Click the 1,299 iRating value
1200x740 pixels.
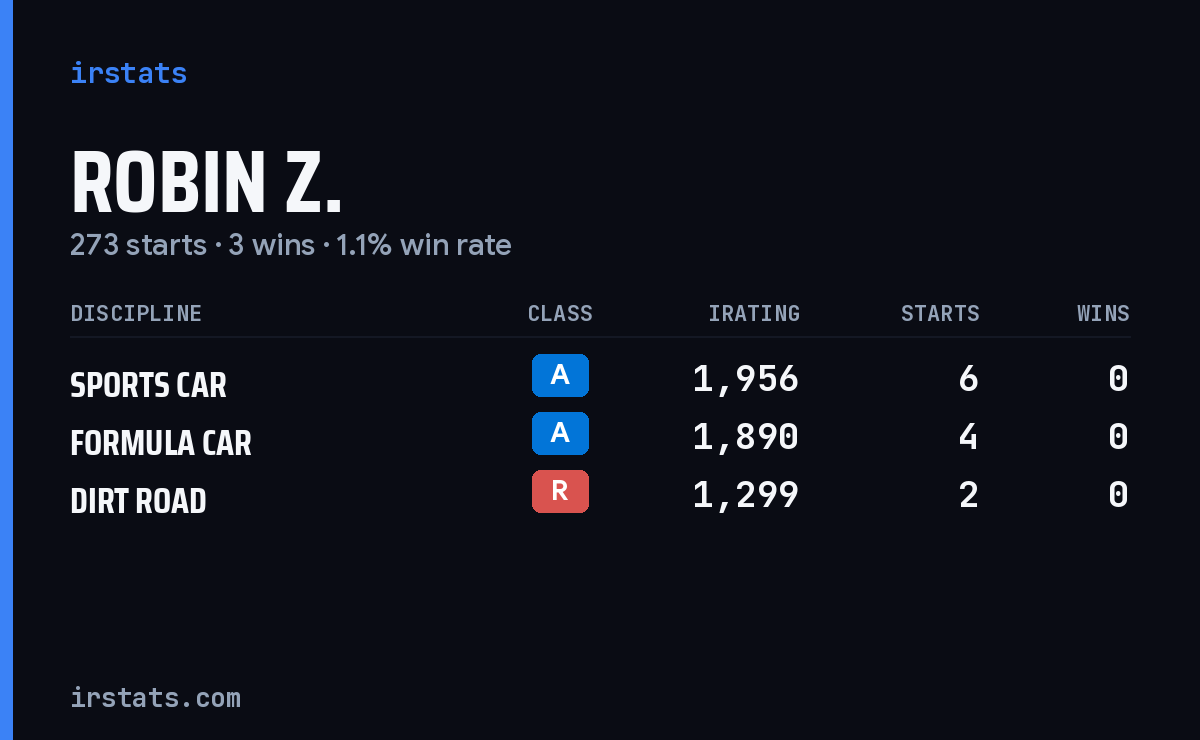click(746, 495)
